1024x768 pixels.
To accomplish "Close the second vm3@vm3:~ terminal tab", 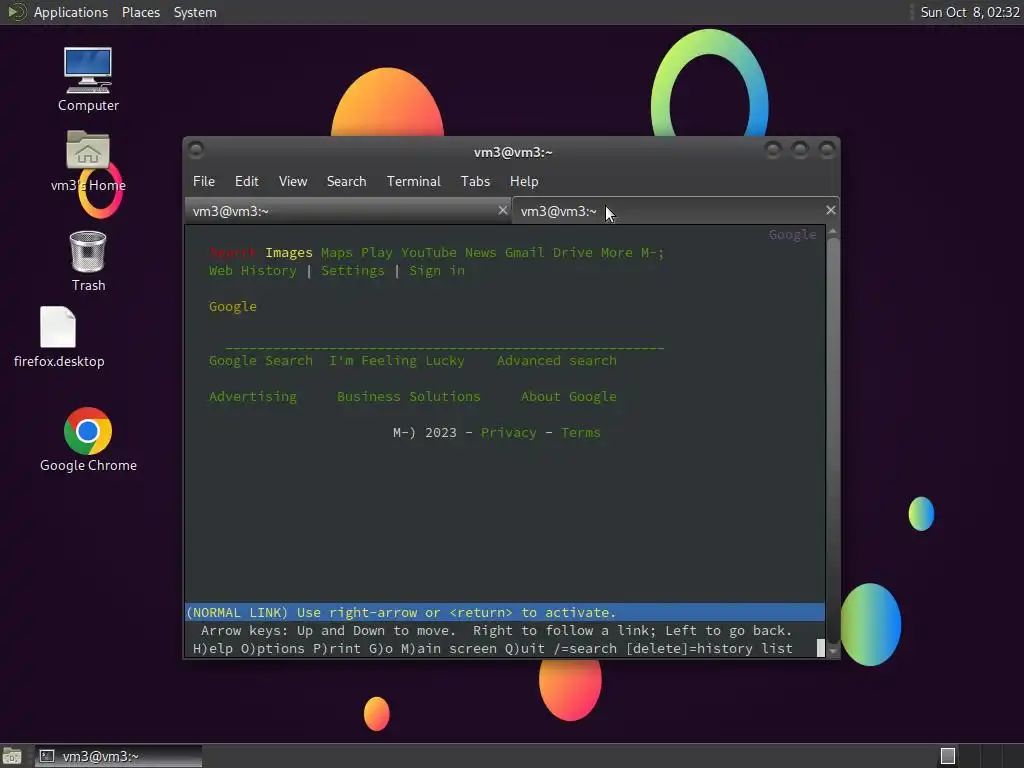I will (830, 210).
